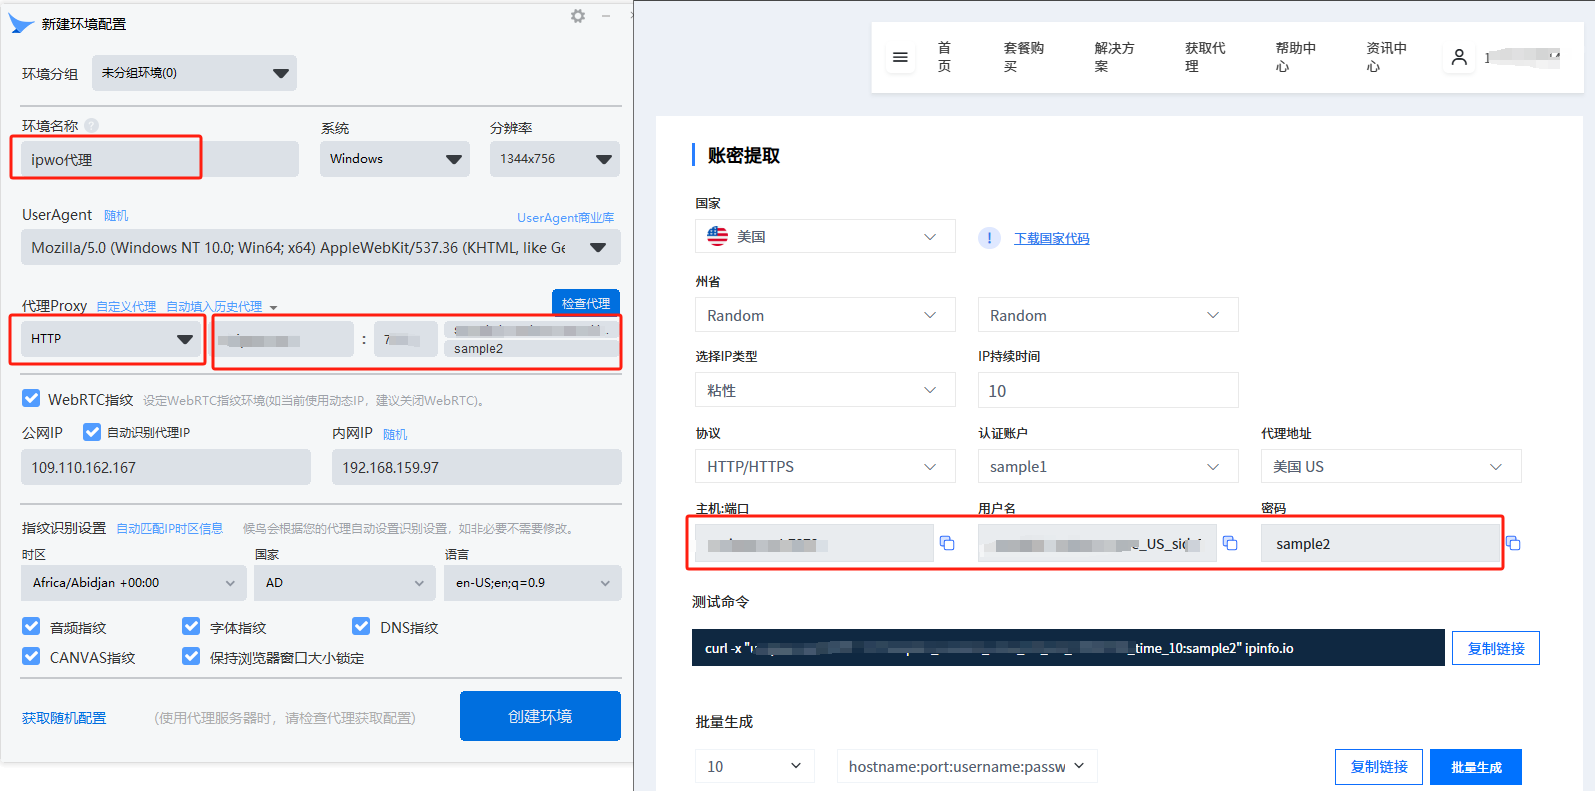Click the 批量生成 button
This screenshot has height=791, width=1595.
click(1476, 767)
